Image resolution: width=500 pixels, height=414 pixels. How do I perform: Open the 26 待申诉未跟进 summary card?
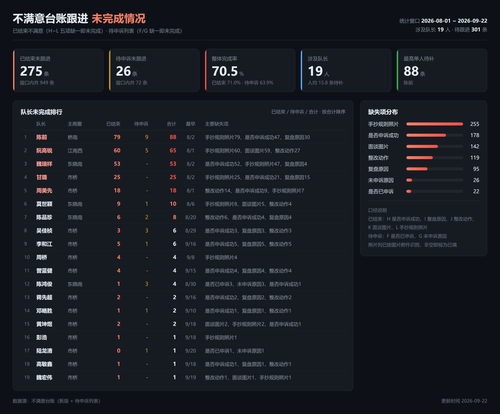click(154, 70)
